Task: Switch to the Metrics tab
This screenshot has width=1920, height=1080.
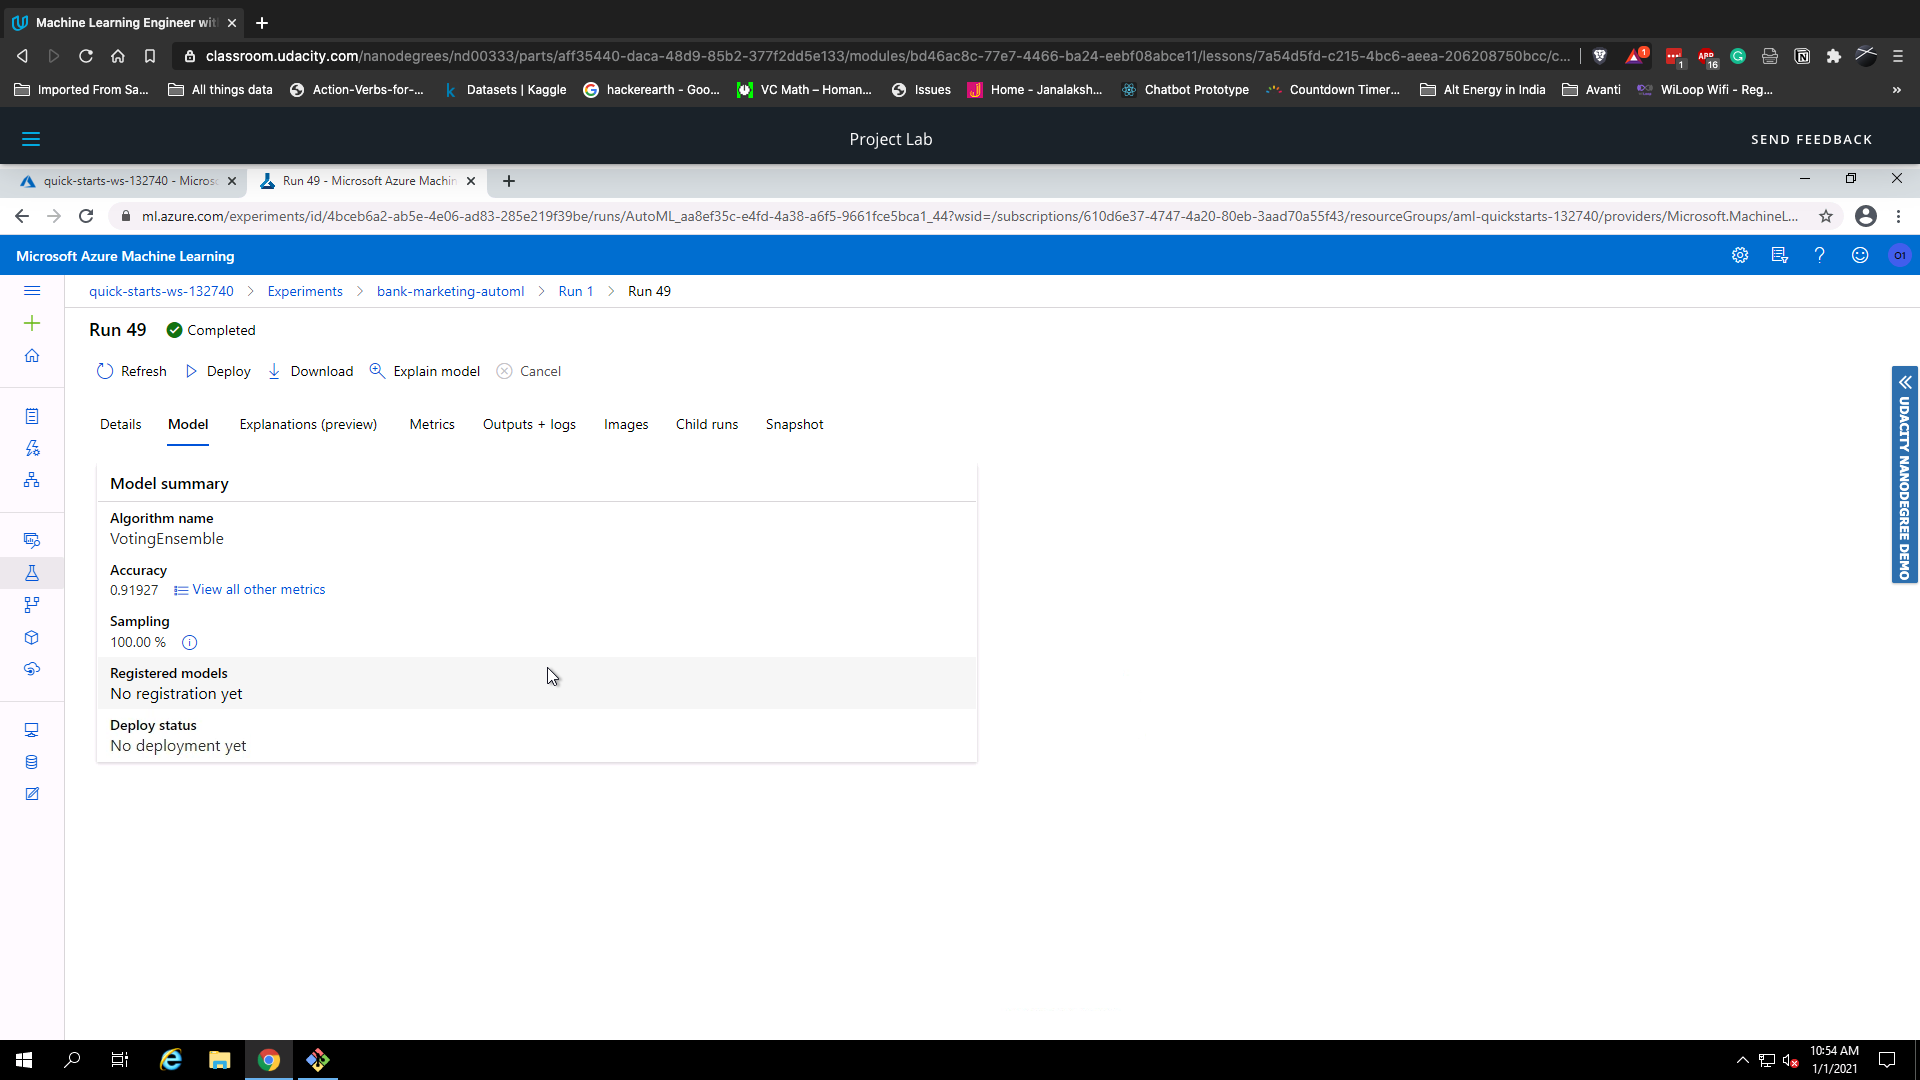Action: (x=431, y=424)
